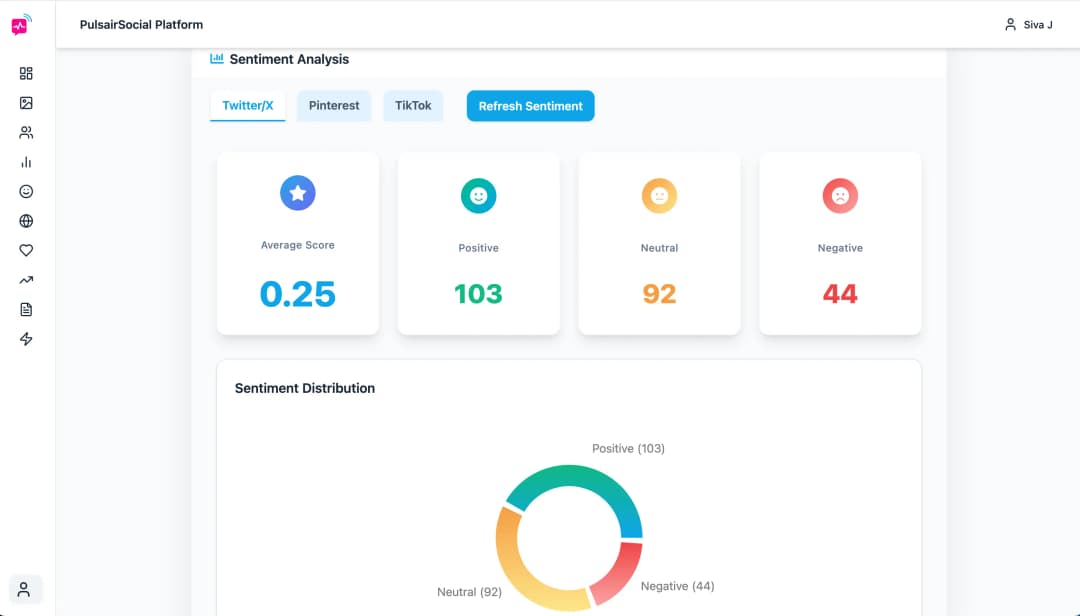Open the media library icon in sidebar
The height and width of the screenshot is (616, 1080).
[26, 102]
